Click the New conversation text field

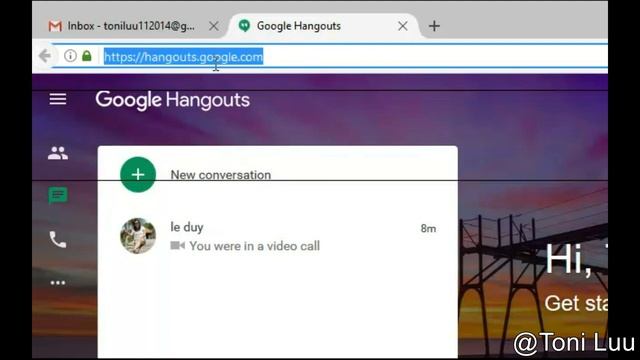220,175
